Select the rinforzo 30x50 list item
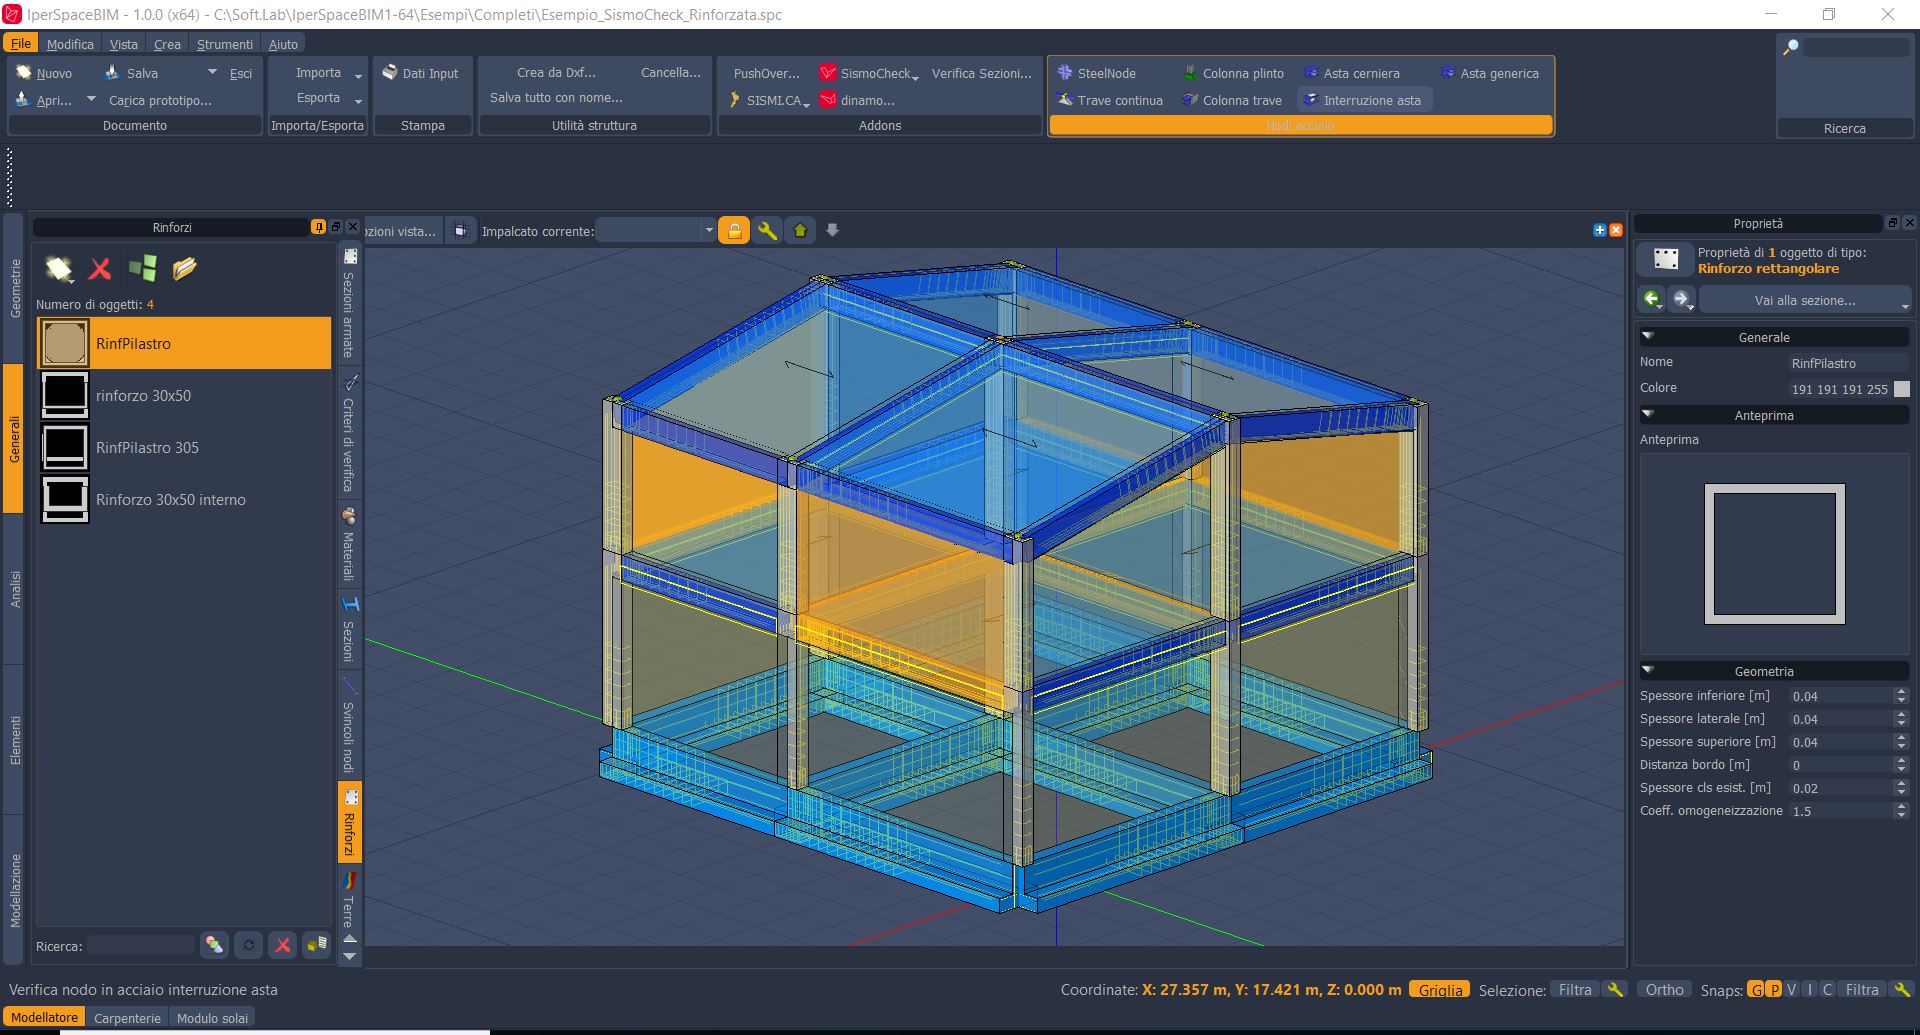Screen dimensions: 1920x1035 (x=184, y=395)
